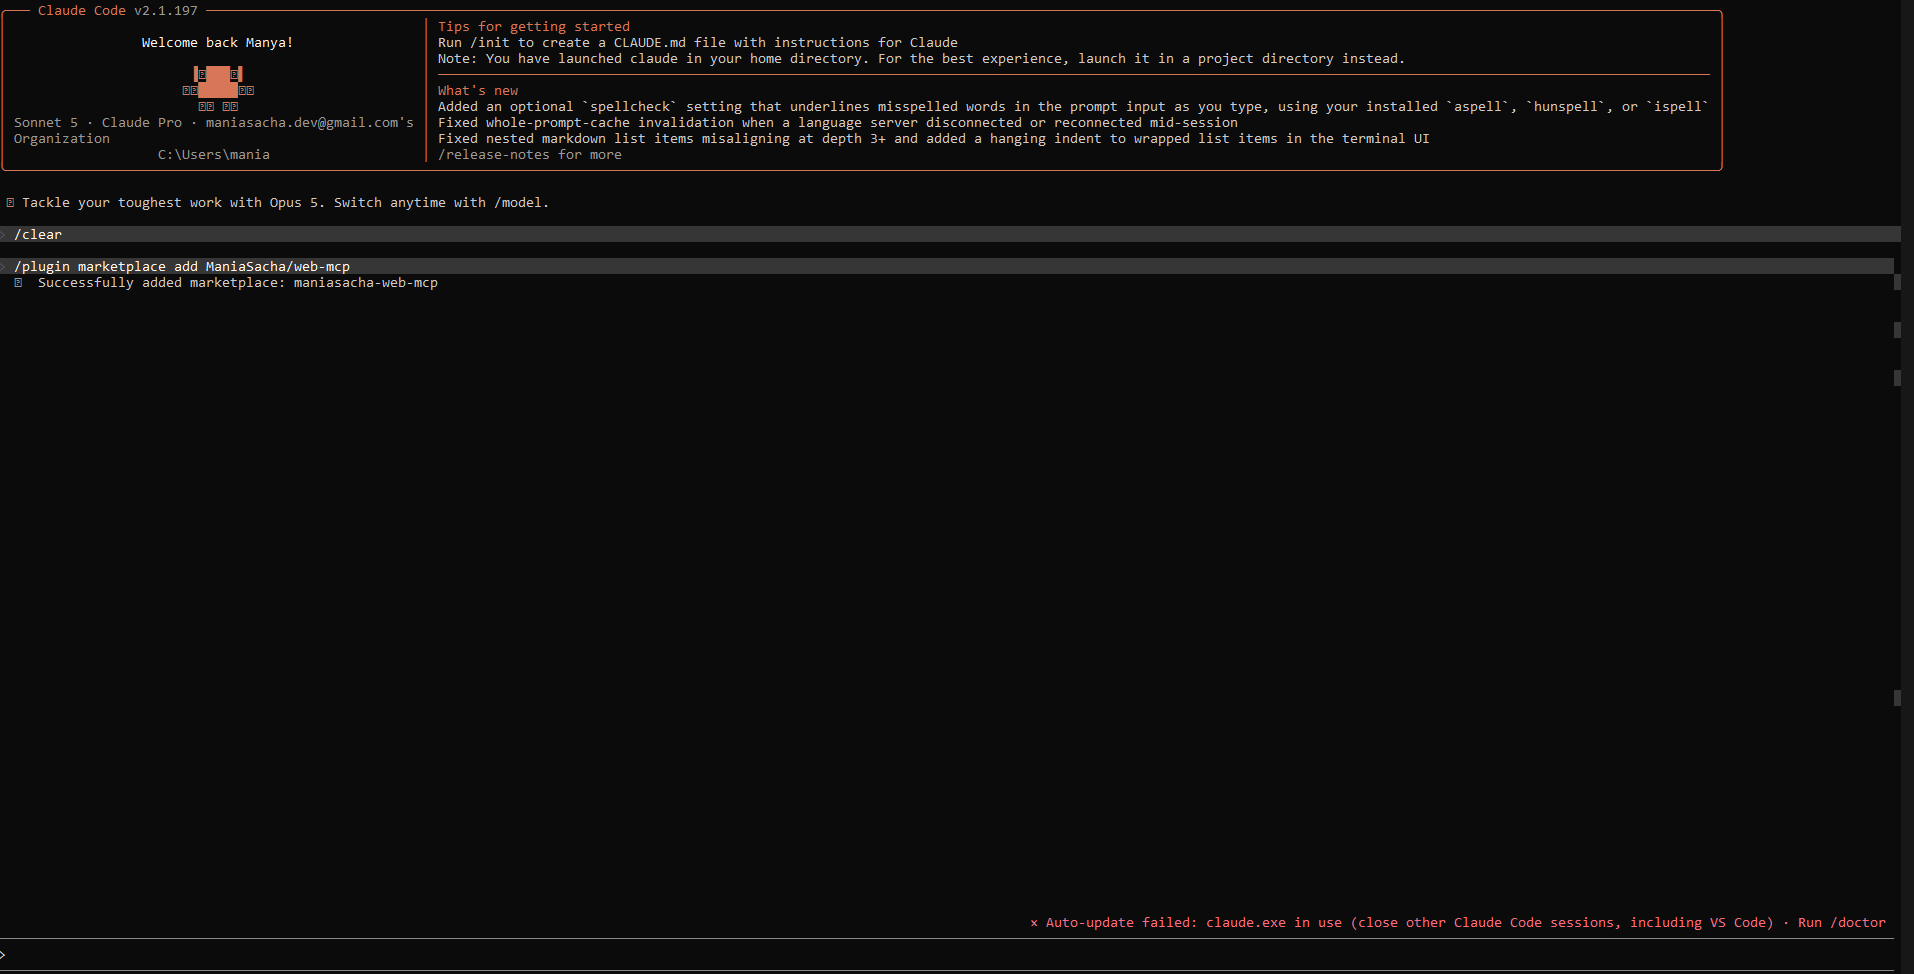The height and width of the screenshot is (974, 1914).
Task: Click the icon before the Opus 5 tip
Action: pyautogui.click(x=10, y=203)
